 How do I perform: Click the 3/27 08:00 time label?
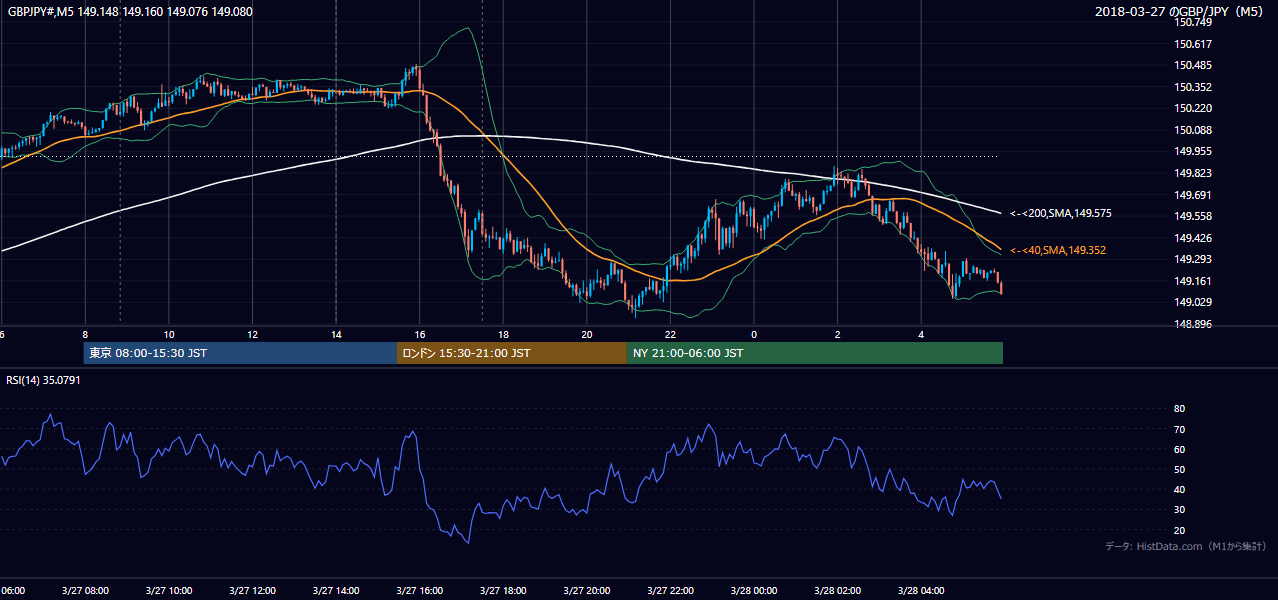coord(85,591)
